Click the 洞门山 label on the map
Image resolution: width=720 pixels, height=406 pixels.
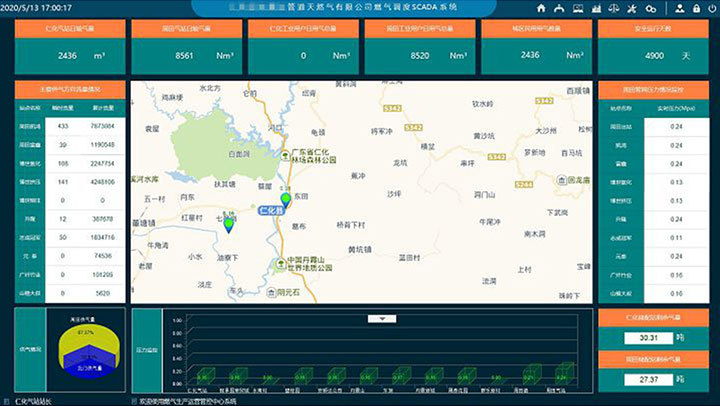coord(484,195)
